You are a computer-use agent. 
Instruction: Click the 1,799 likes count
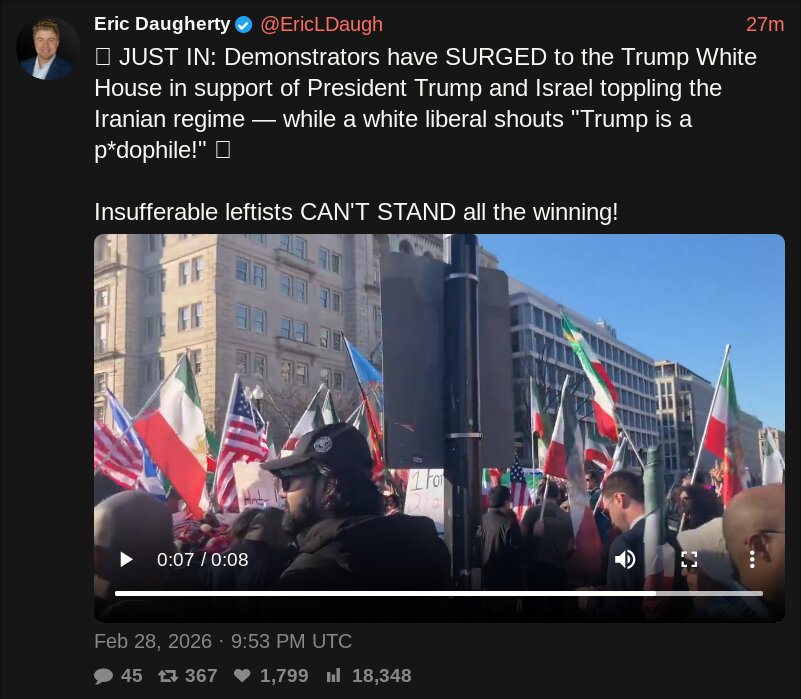284,675
